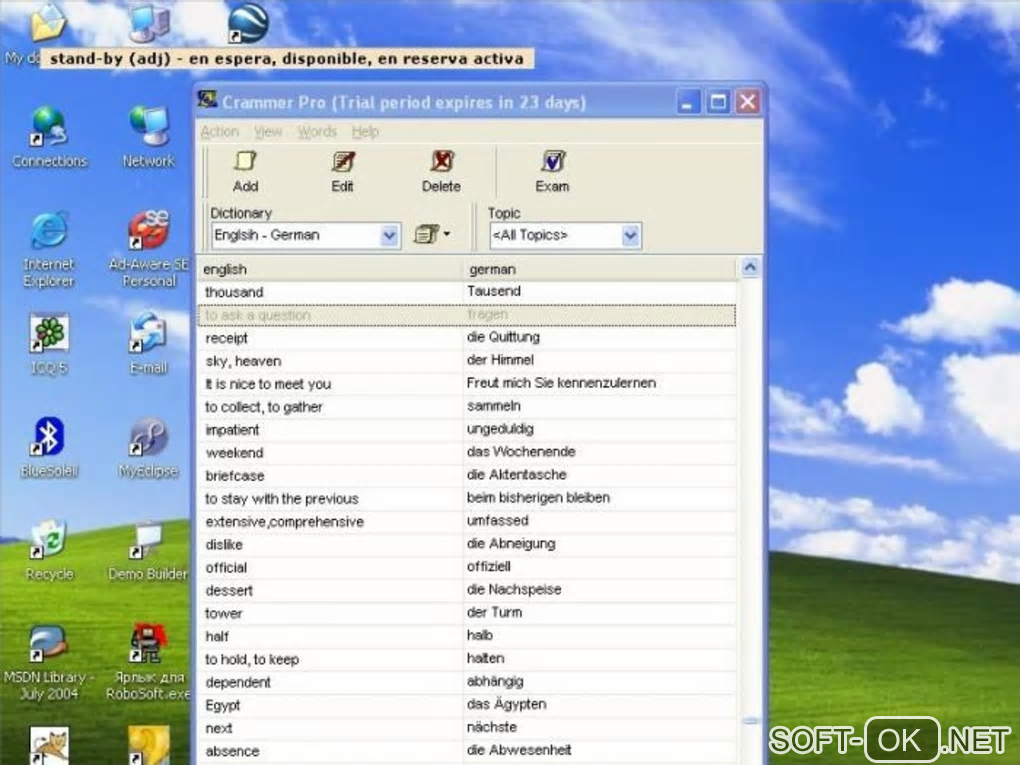
Task: Open the View menu
Action: tap(268, 132)
